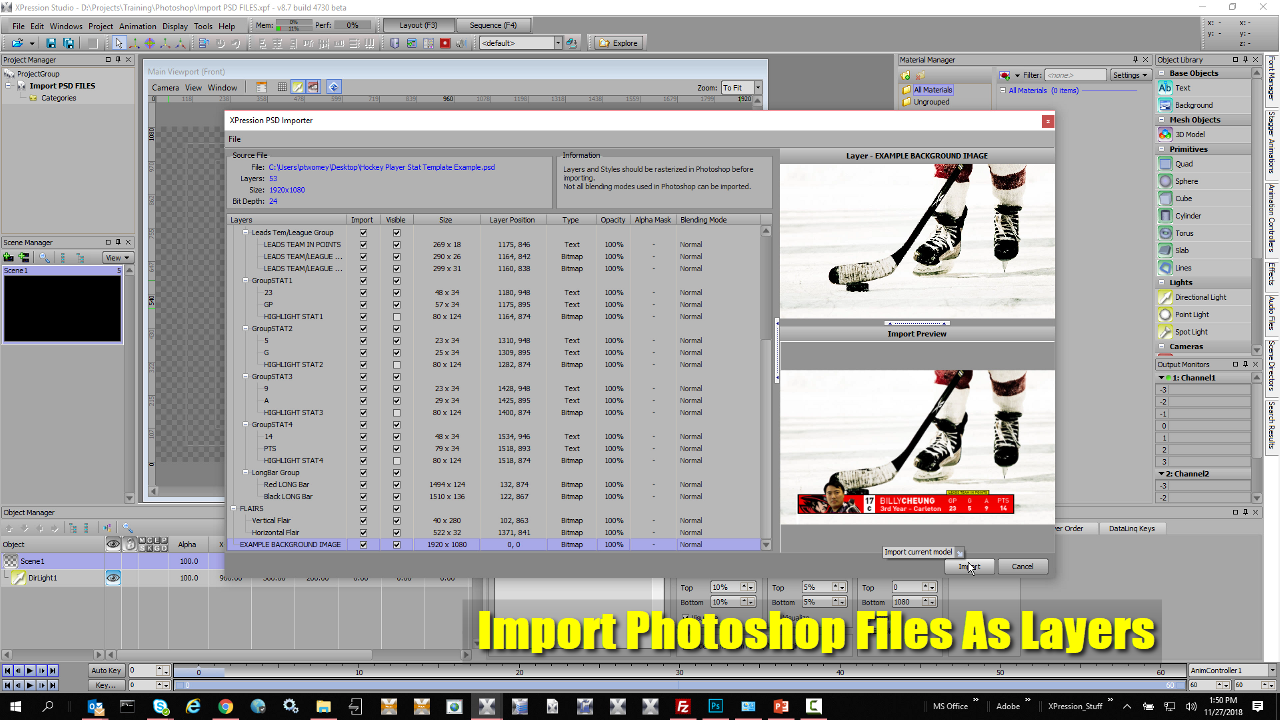Click the Text object icon in Object Library

1165,88
